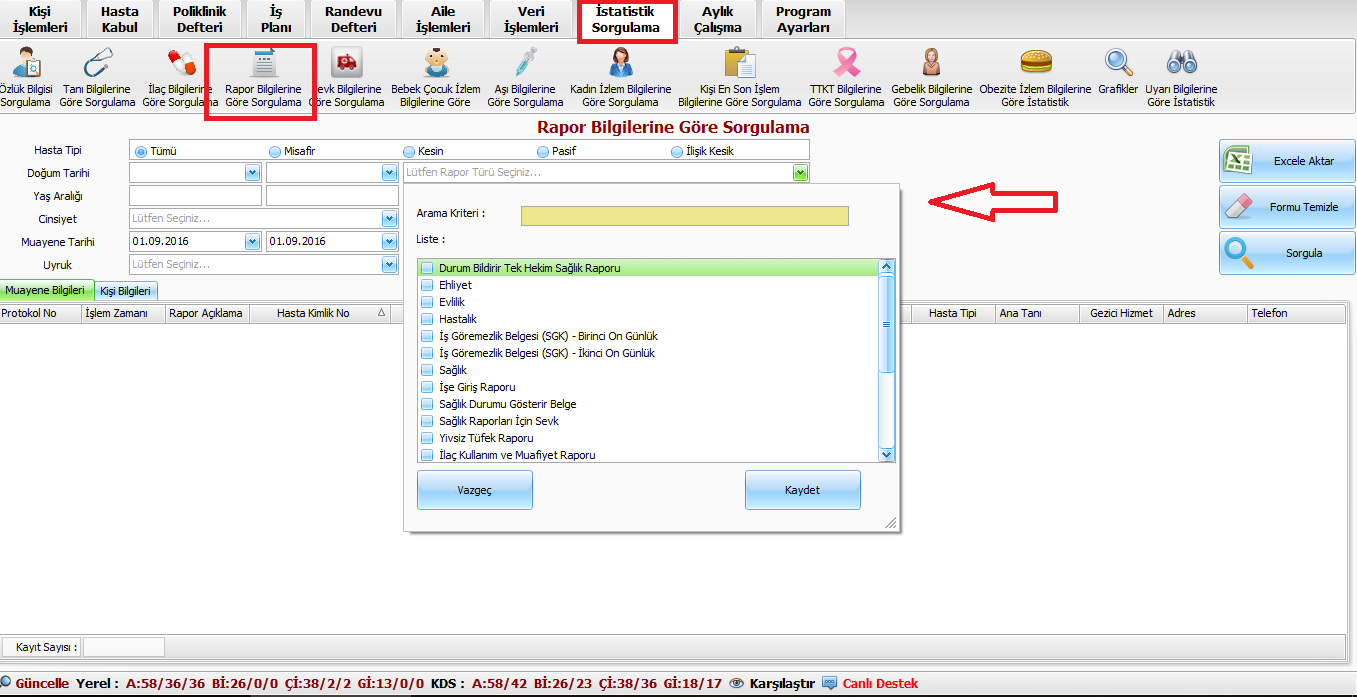Open Grafikler magnifier icon
The image size is (1357, 697).
pyautogui.click(x=1118, y=63)
